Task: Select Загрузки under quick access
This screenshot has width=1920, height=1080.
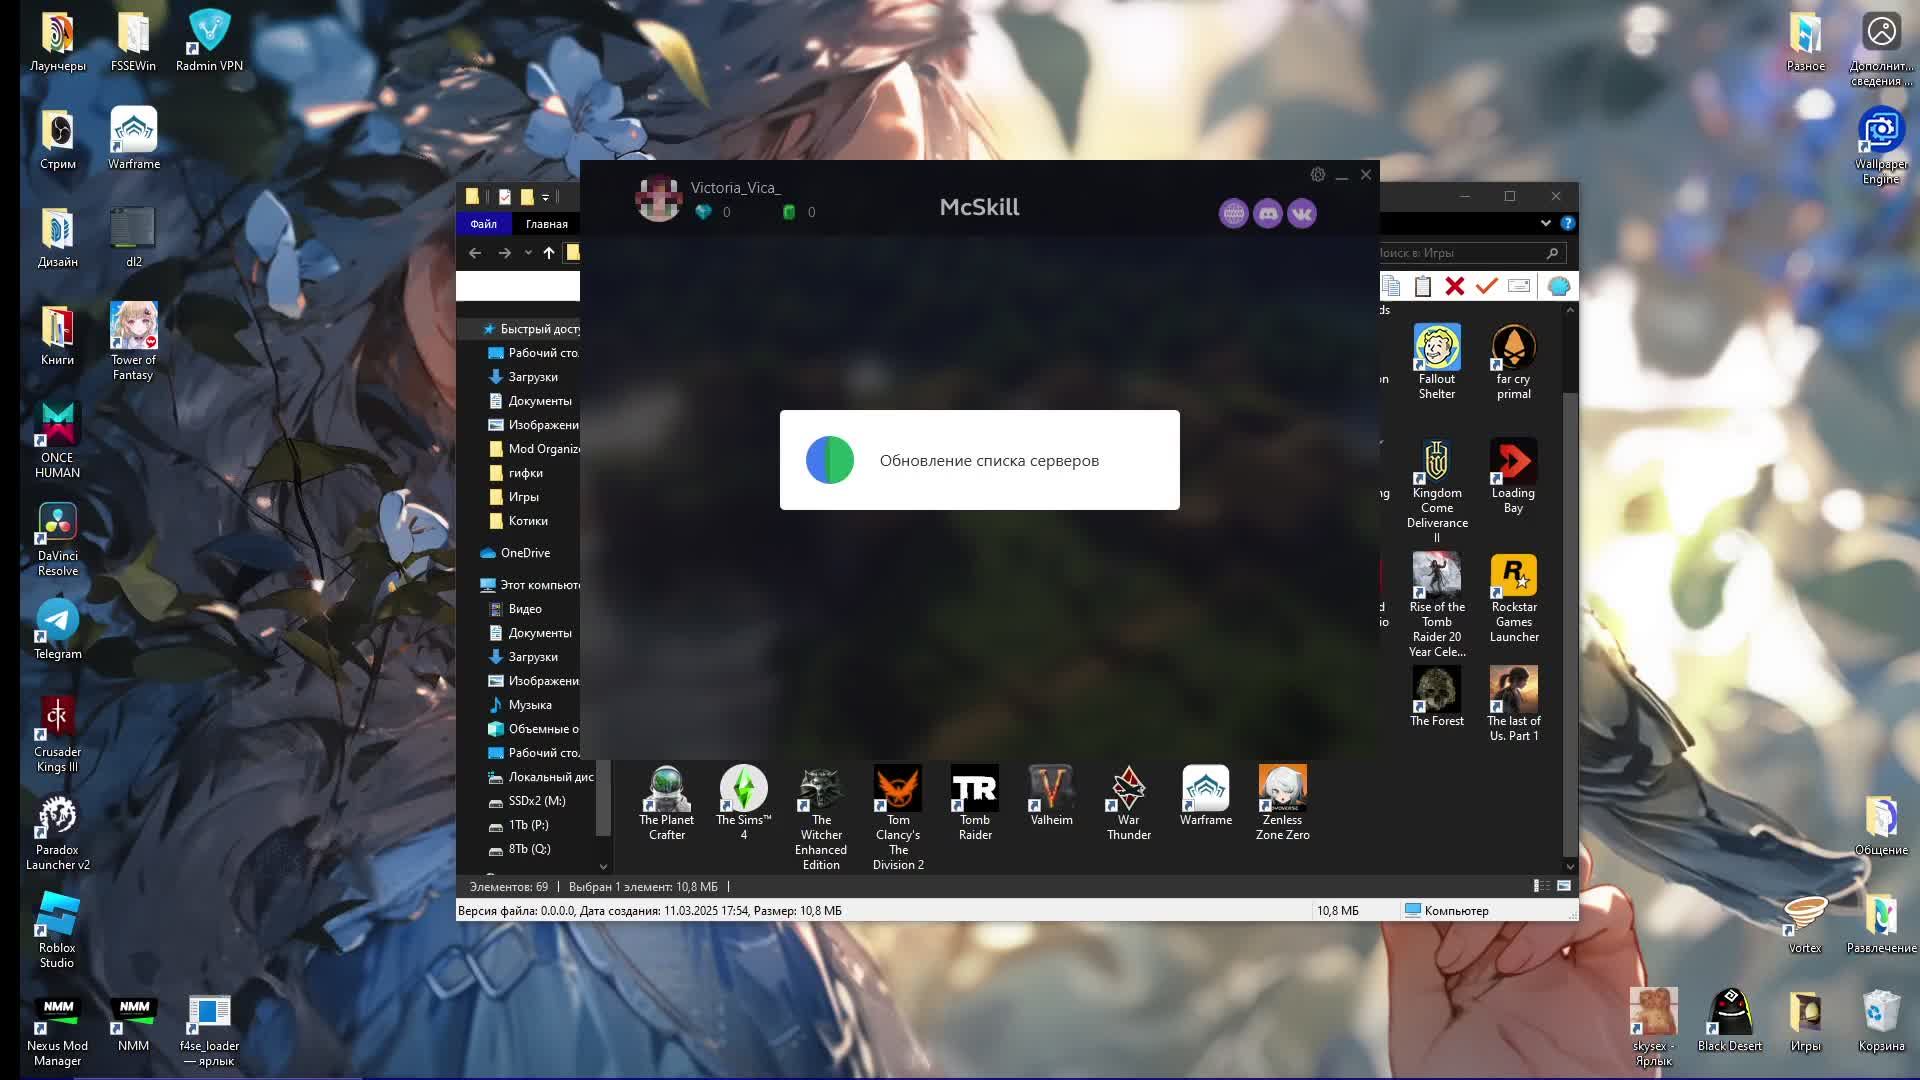Action: [532, 377]
